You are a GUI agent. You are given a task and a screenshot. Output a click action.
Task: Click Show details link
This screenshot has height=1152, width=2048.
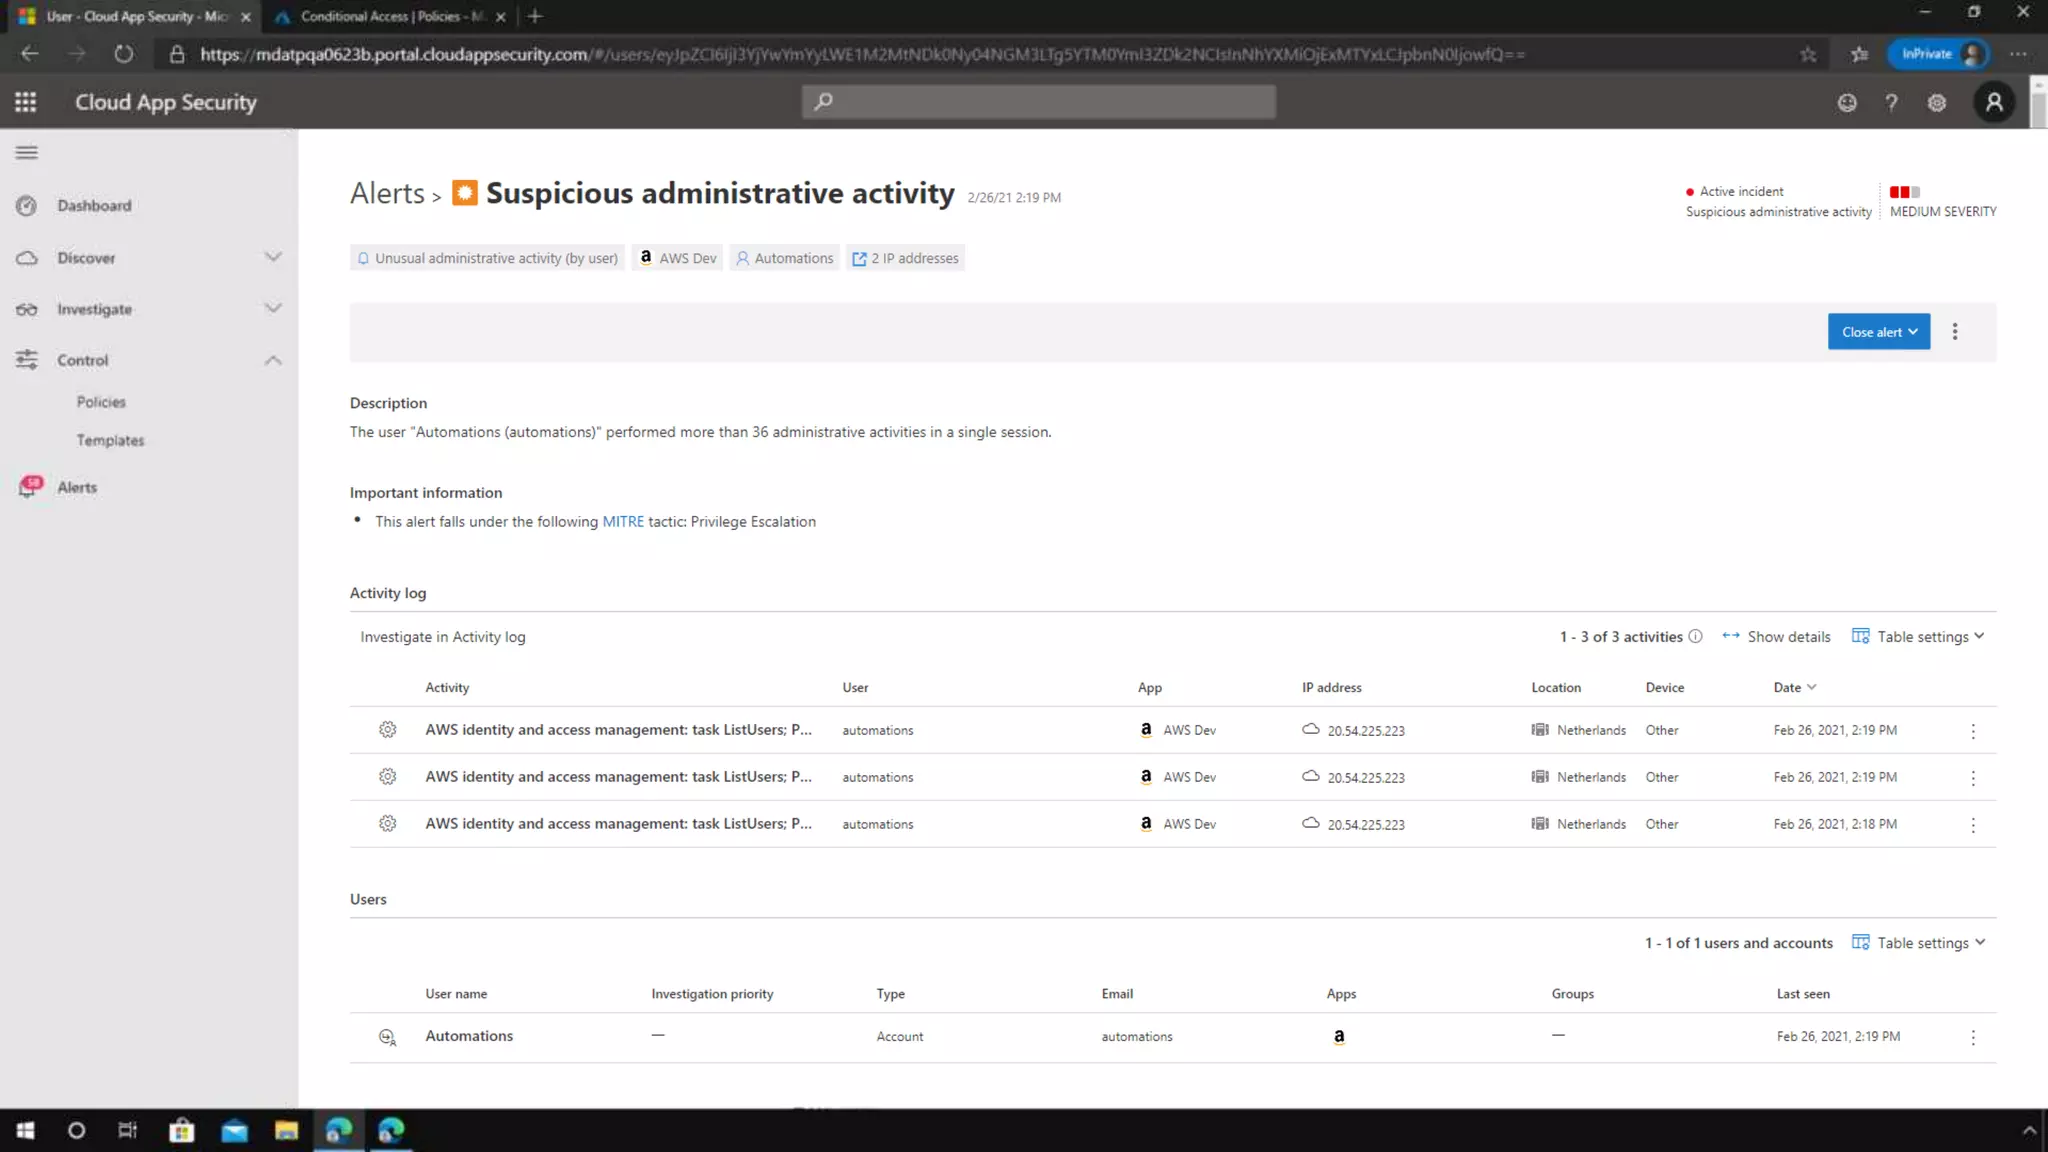[x=1776, y=636]
